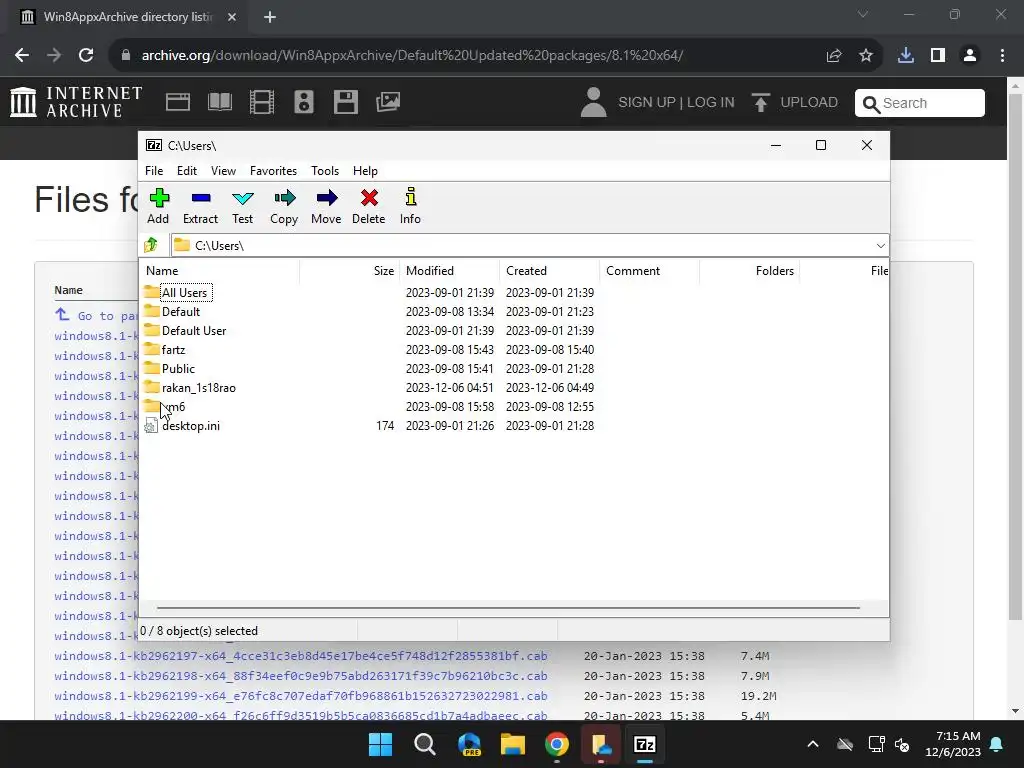This screenshot has height=768, width=1024.
Task: Open the Tools menu in 7-Zip
Action: [x=325, y=170]
